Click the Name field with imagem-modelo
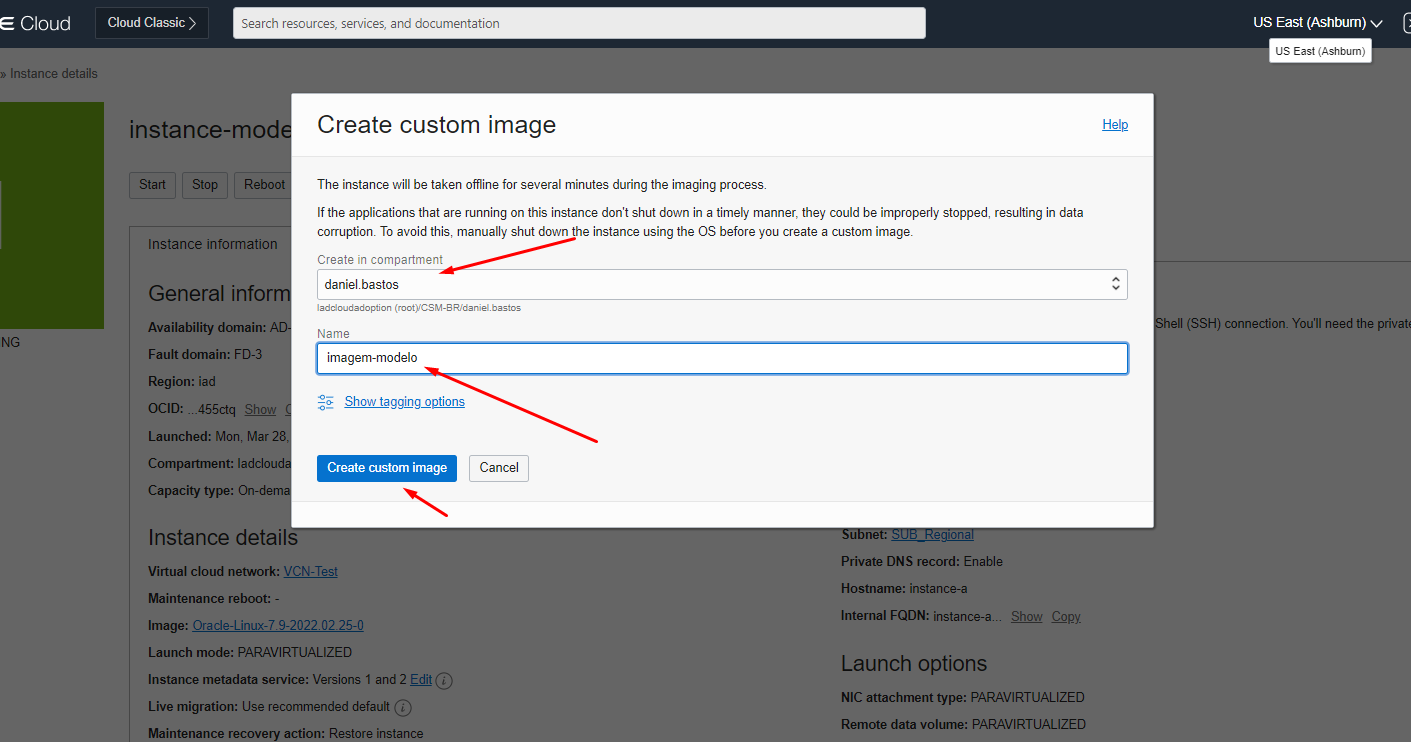Viewport: 1411px width, 742px height. (722, 358)
